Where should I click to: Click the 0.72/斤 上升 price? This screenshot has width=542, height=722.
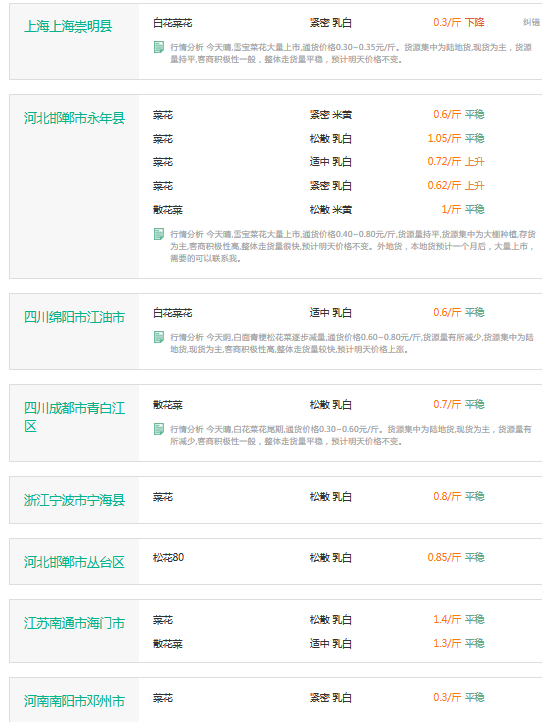[456, 162]
